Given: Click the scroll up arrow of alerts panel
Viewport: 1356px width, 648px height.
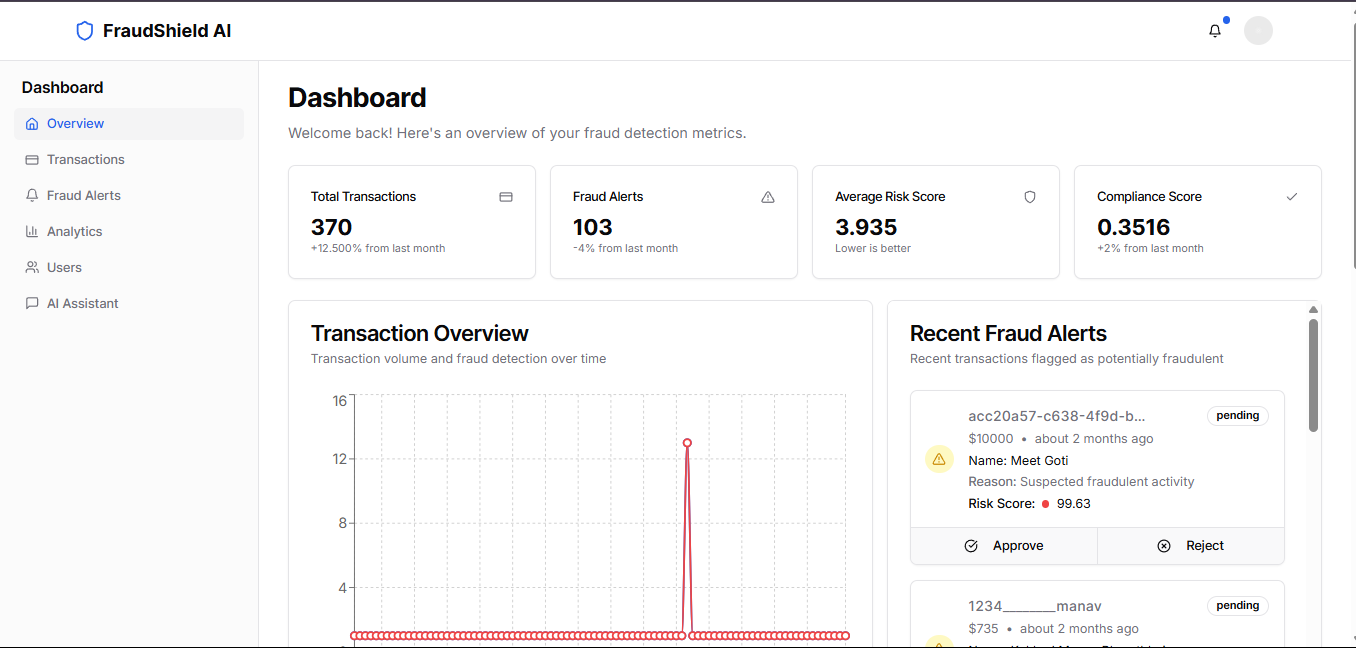Looking at the screenshot, I should coord(1313,310).
